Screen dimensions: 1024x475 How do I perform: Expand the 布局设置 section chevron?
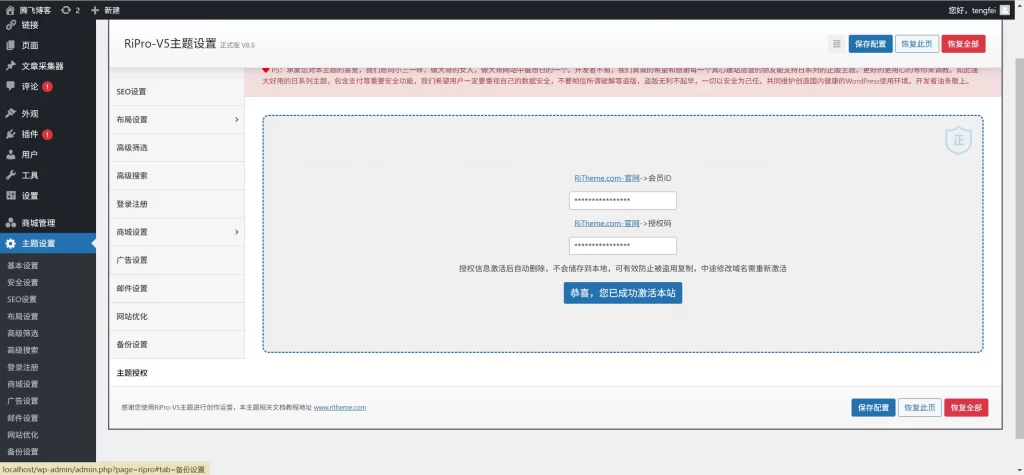236,120
